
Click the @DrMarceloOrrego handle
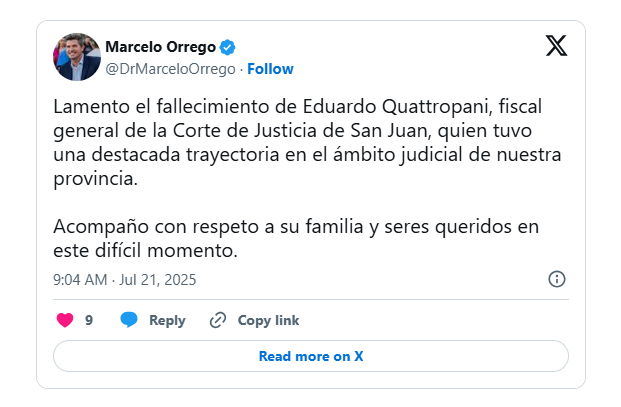pyautogui.click(x=170, y=69)
